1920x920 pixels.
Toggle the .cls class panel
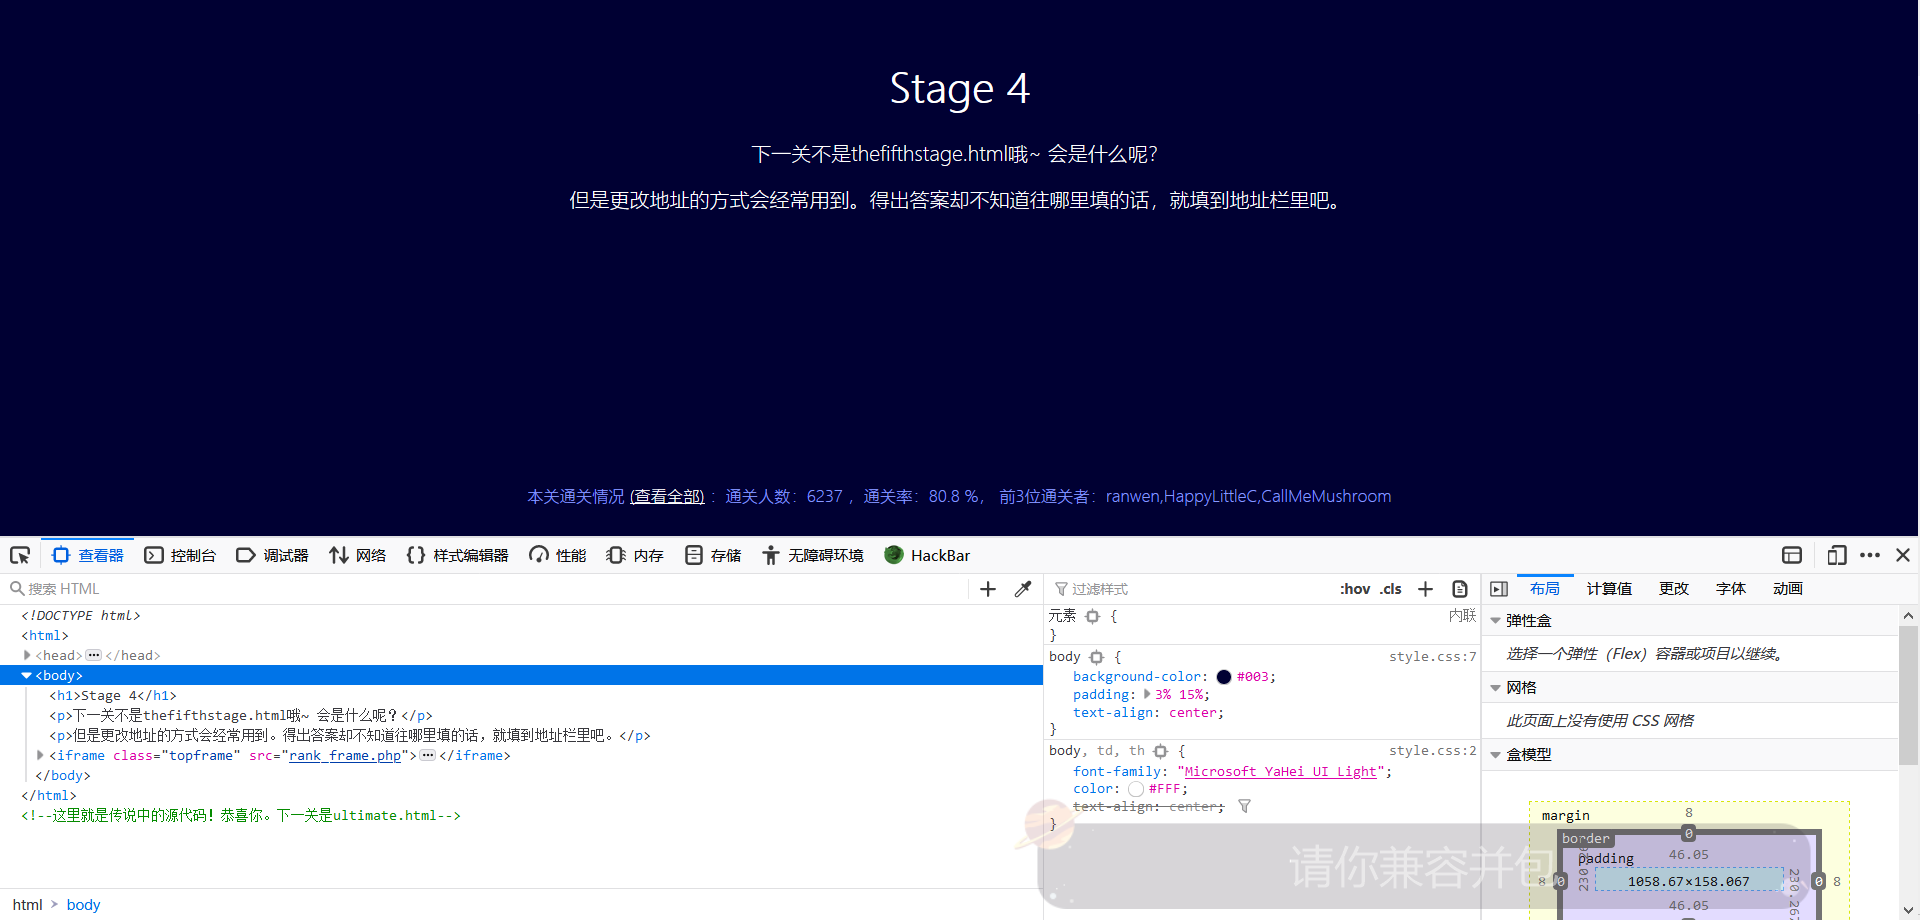(1391, 588)
